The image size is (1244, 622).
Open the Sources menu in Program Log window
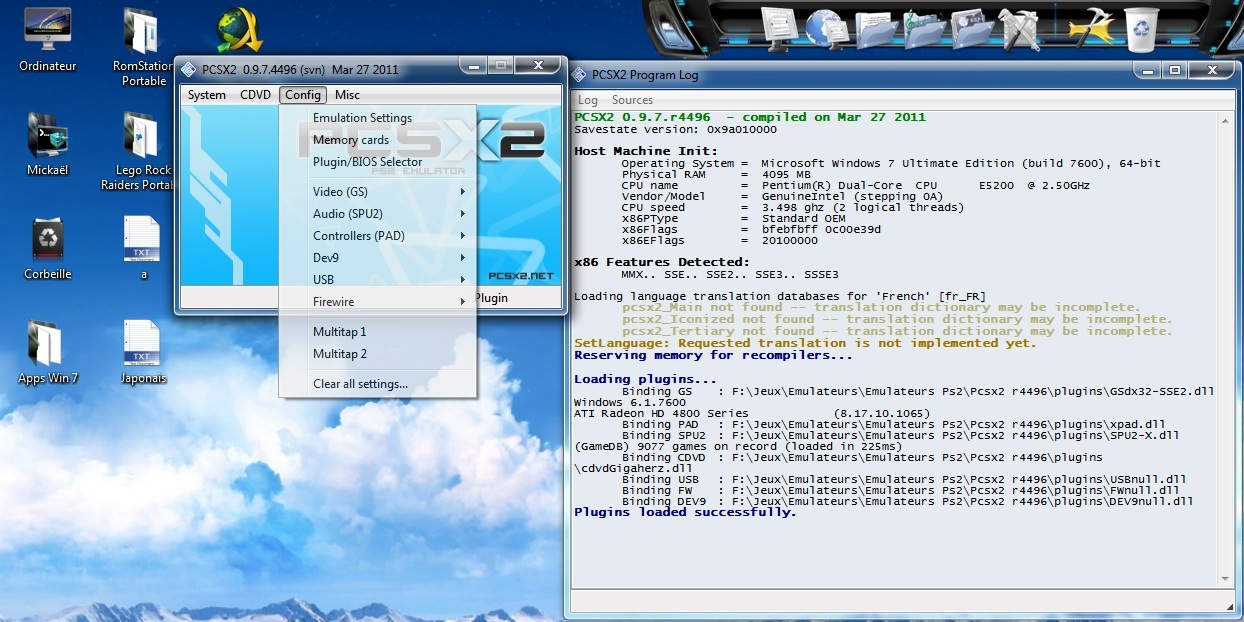click(632, 100)
